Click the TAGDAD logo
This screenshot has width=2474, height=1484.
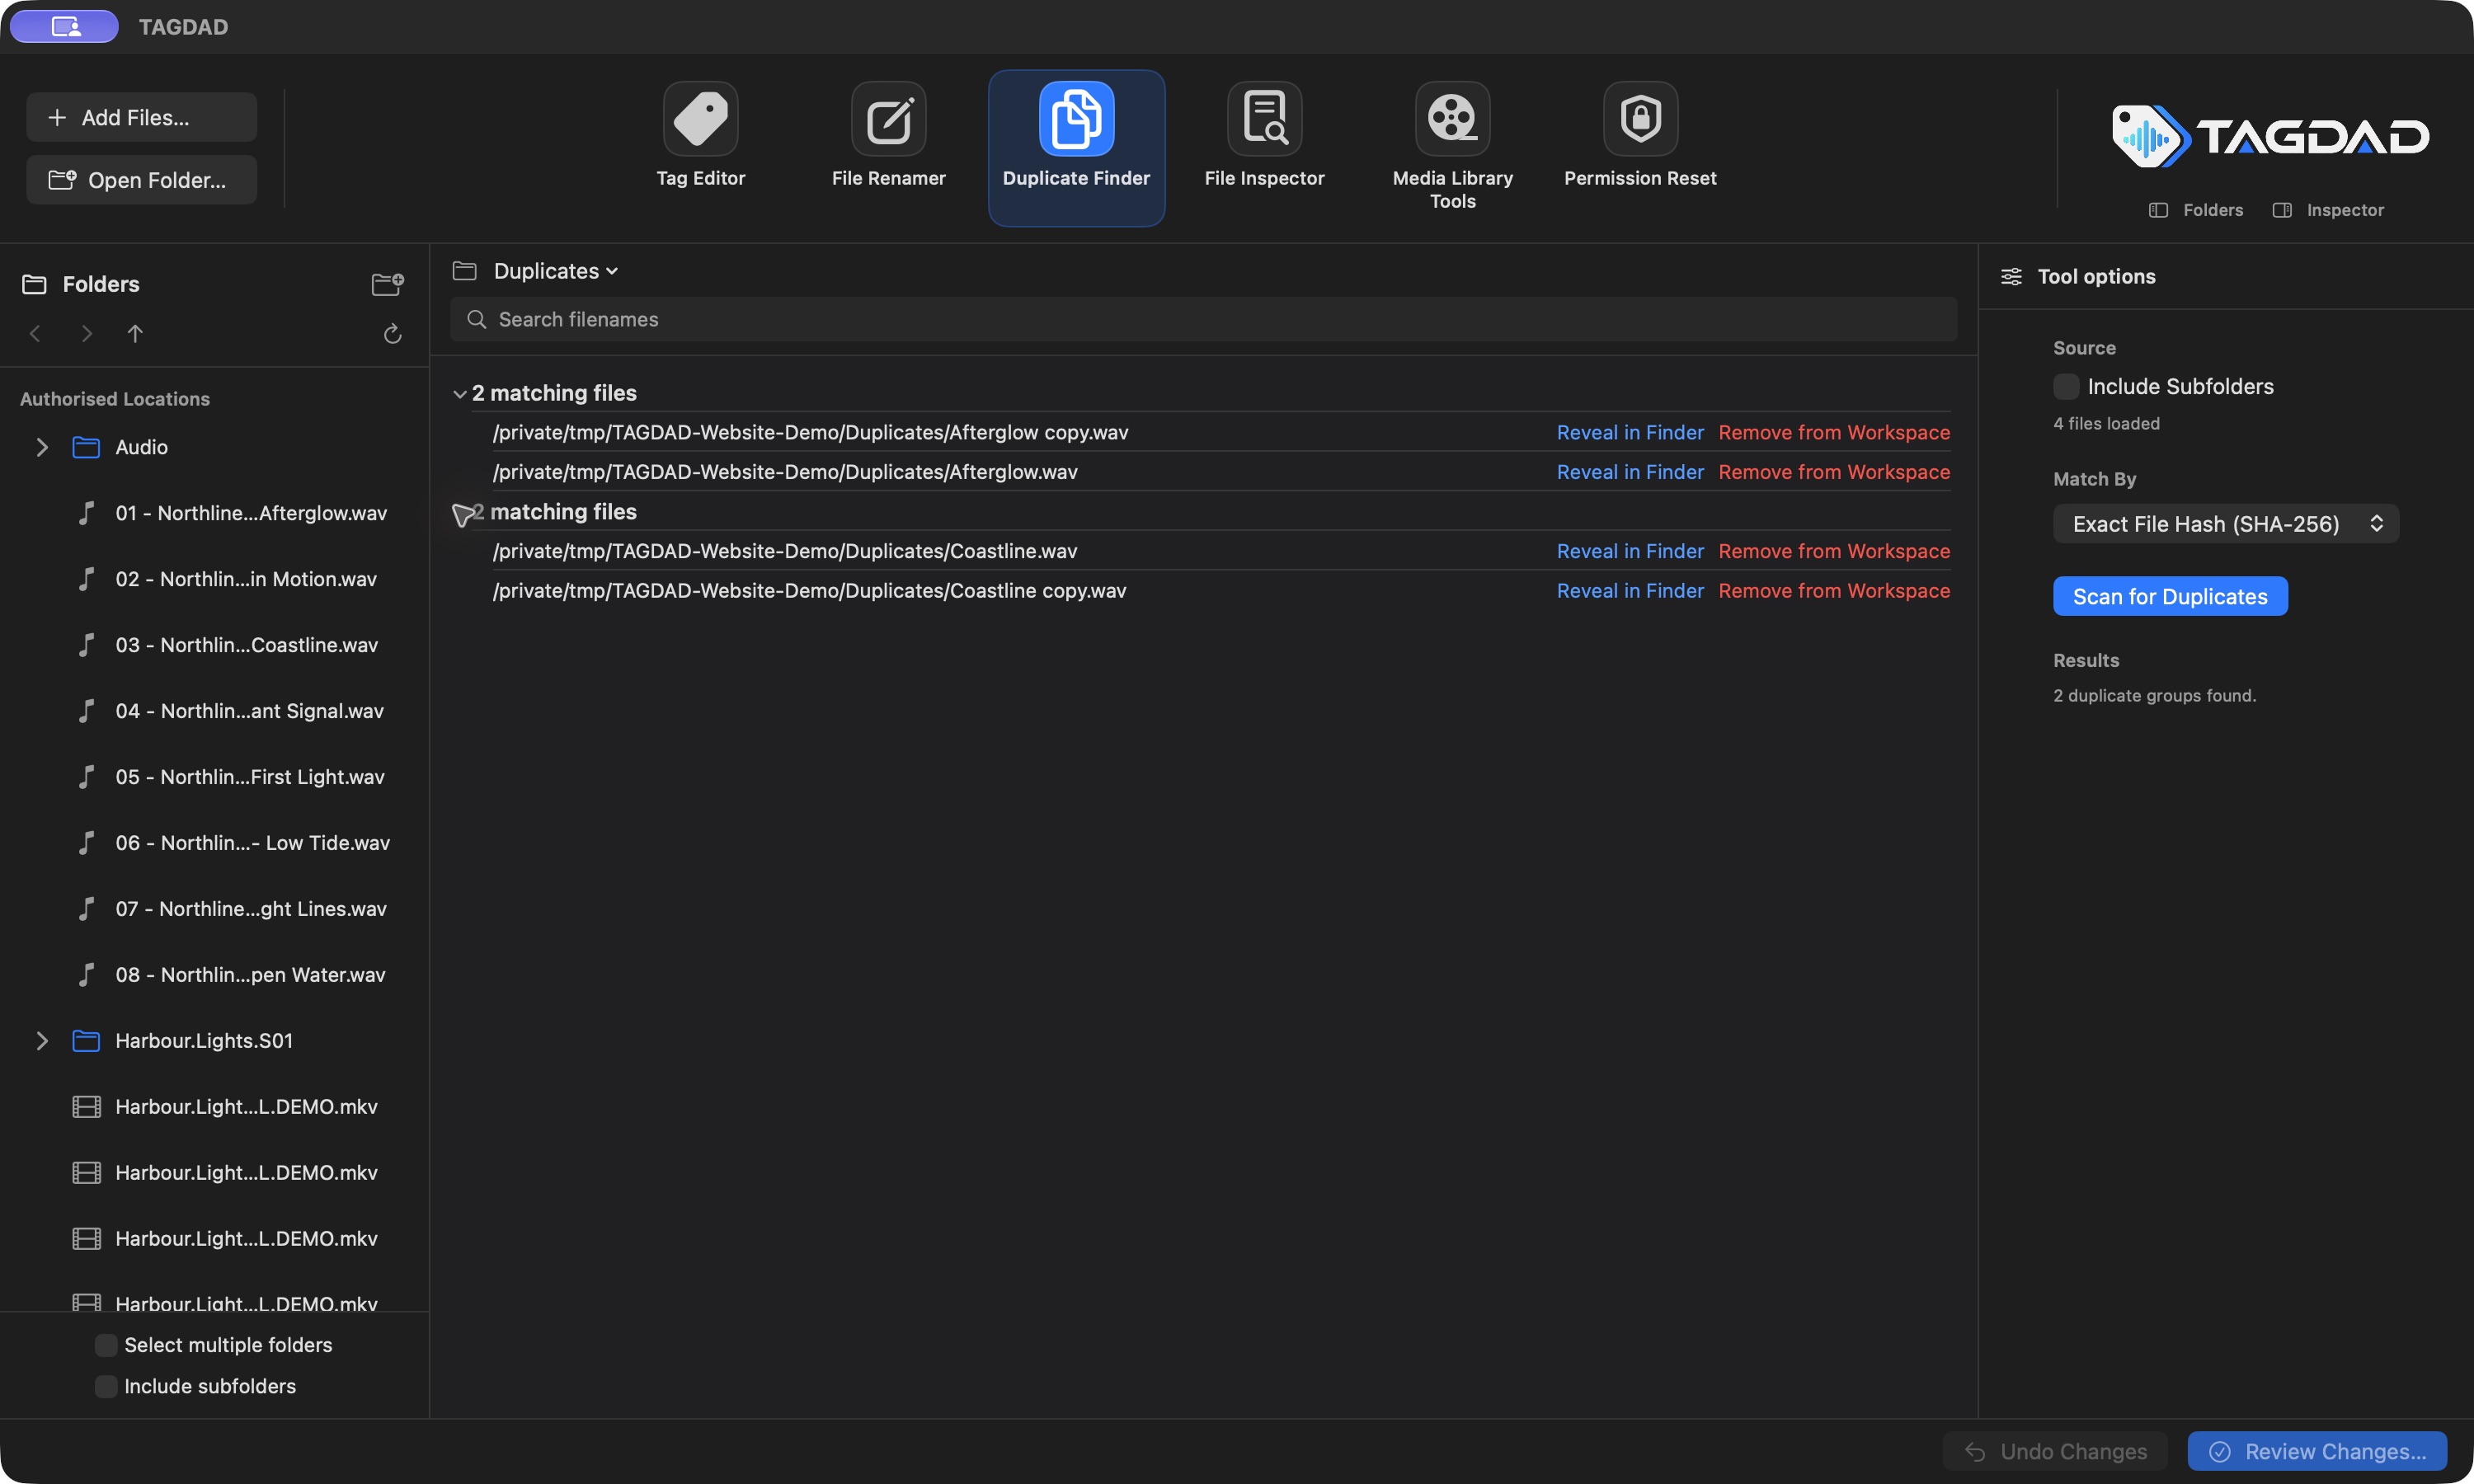[x=2269, y=136]
